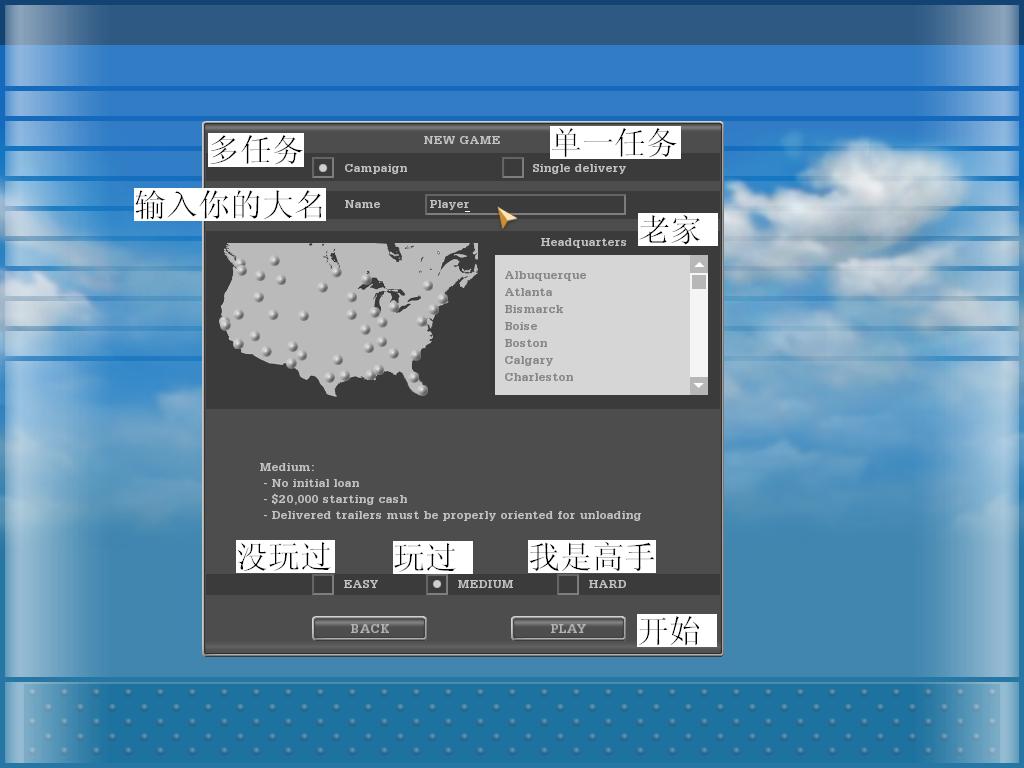Click the headquarters list scrollbar thumb
This screenshot has height=768, width=1024.
point(699,282)
